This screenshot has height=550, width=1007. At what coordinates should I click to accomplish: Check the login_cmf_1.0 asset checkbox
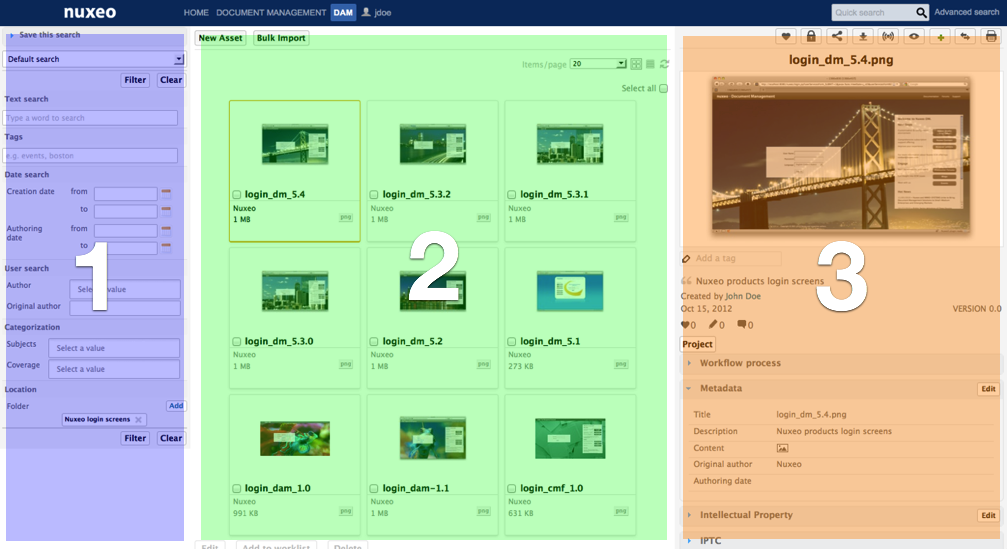[511, 489]
